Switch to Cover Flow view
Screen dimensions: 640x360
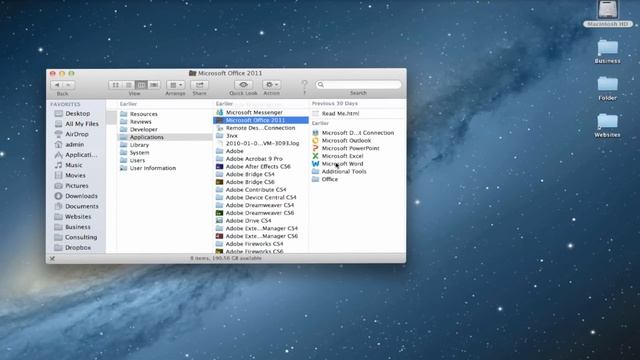(x=154, y=85)
